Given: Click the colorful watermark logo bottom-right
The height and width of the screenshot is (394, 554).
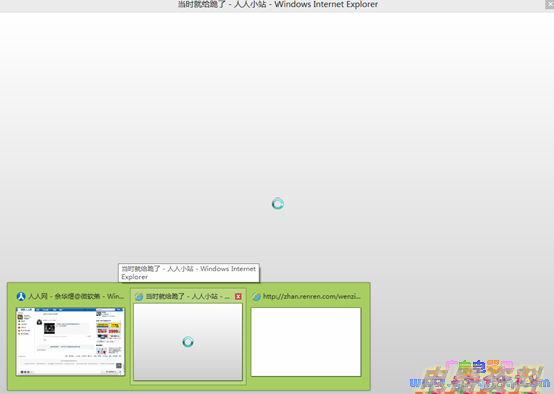Looking at the screenshot, I should point(481,377).
